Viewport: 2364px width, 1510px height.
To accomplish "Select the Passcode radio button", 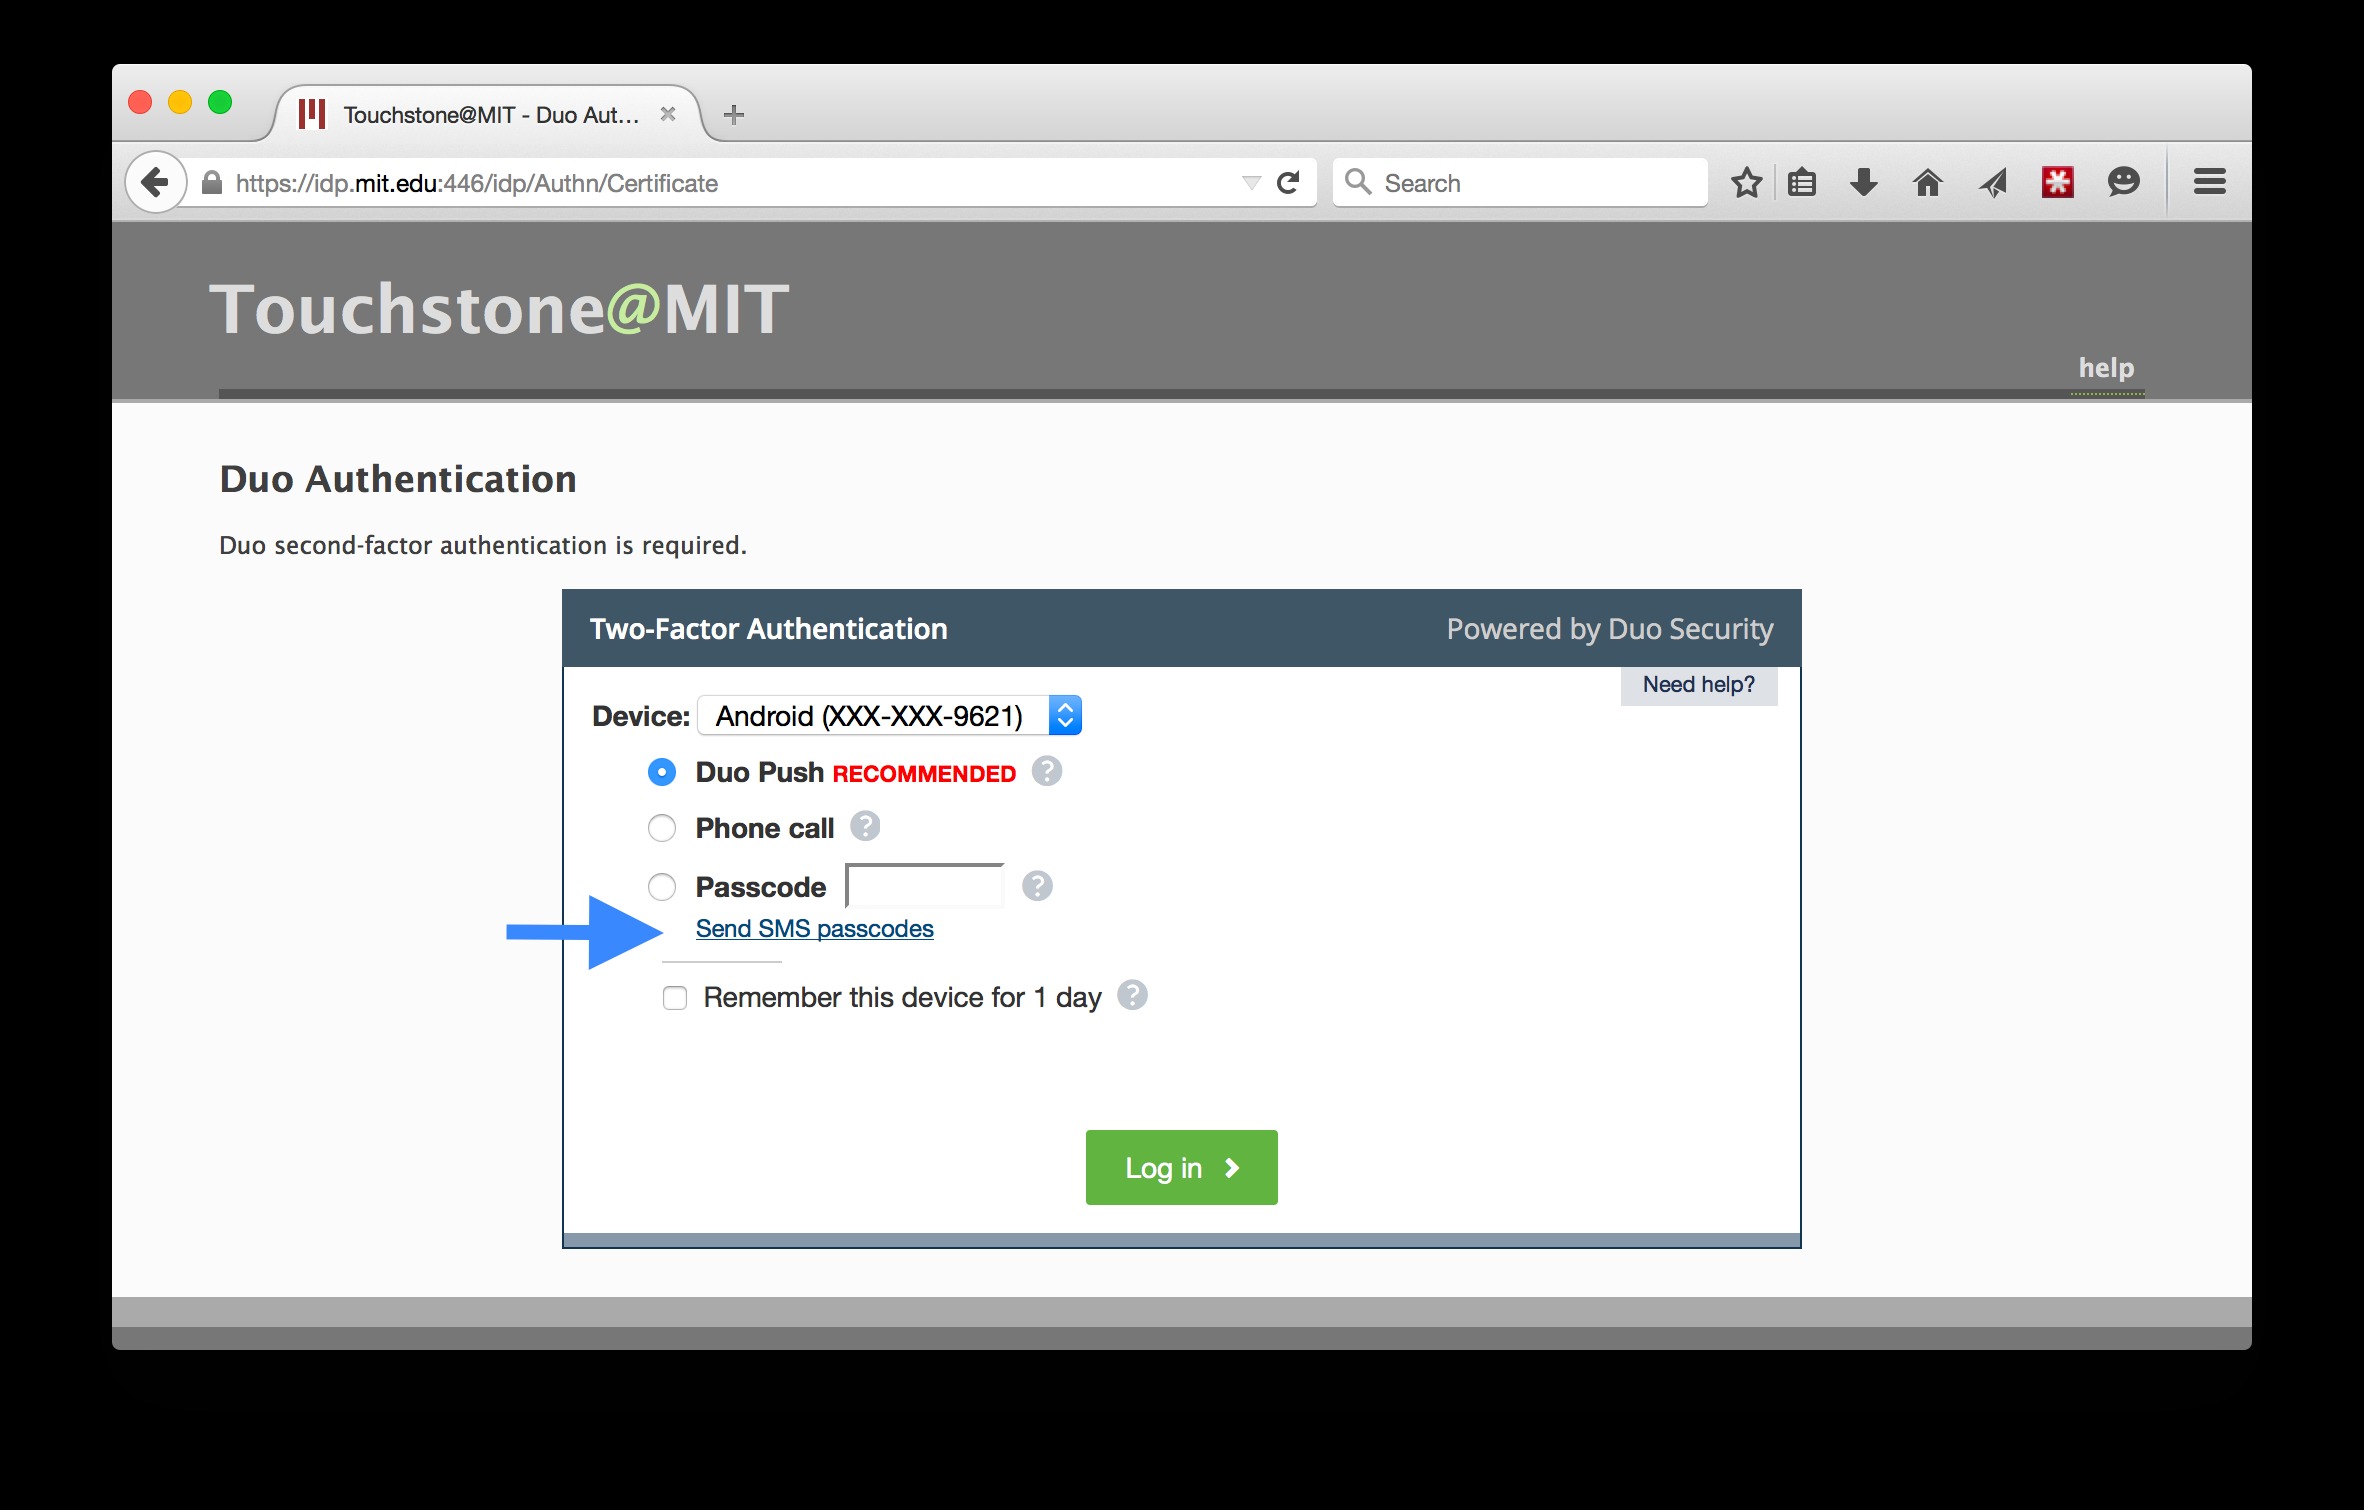I will point(661,887).
